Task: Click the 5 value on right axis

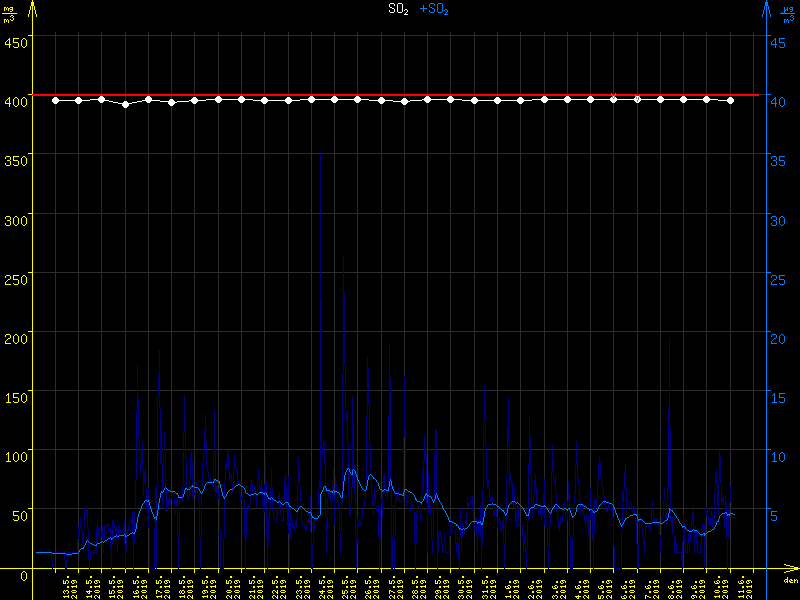Action: pyautogui.click(x=772, y=516)
